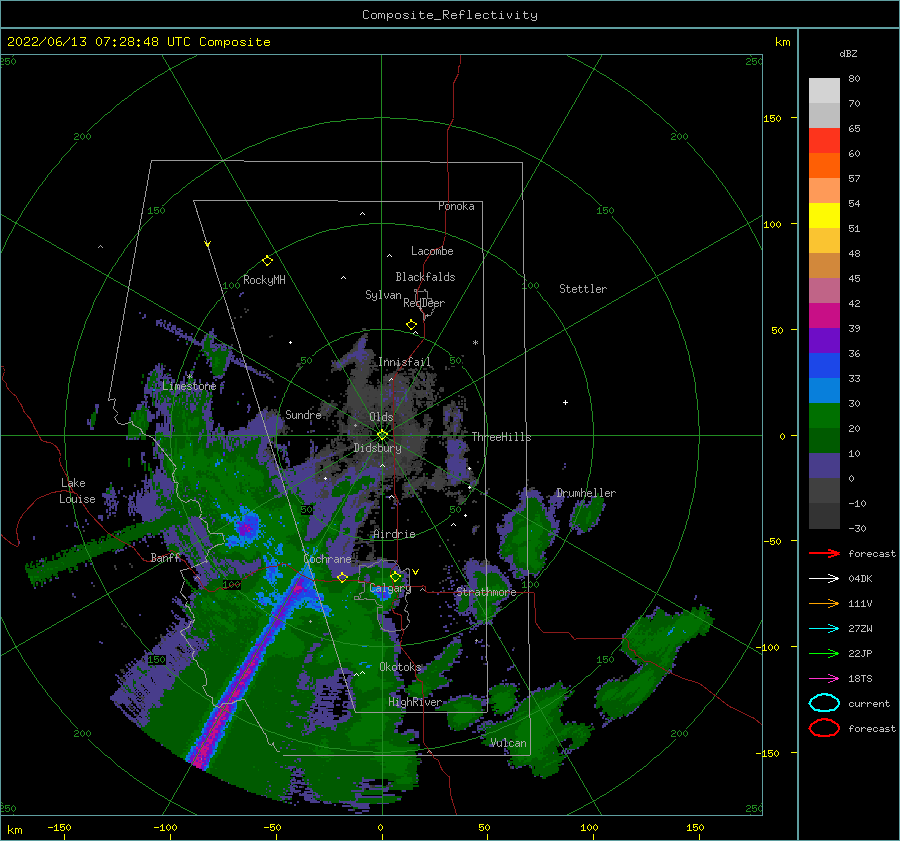Click the green 22JP arrow icon
The width and height of the screenshot is (900, 841).
click(824, 653)
